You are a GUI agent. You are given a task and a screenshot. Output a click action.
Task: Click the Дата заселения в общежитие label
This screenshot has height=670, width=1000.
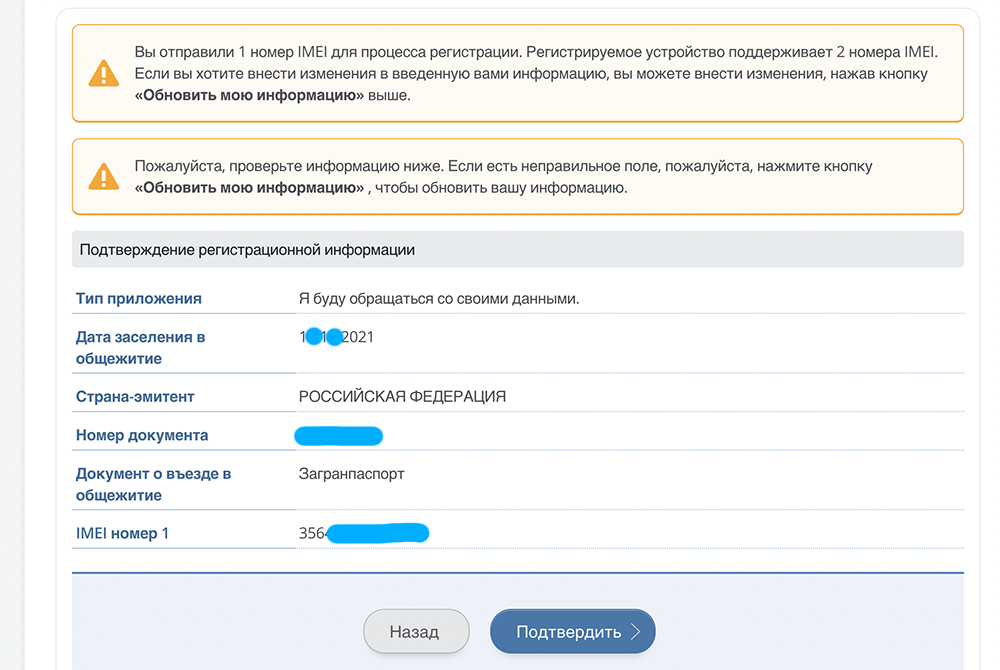141,348
